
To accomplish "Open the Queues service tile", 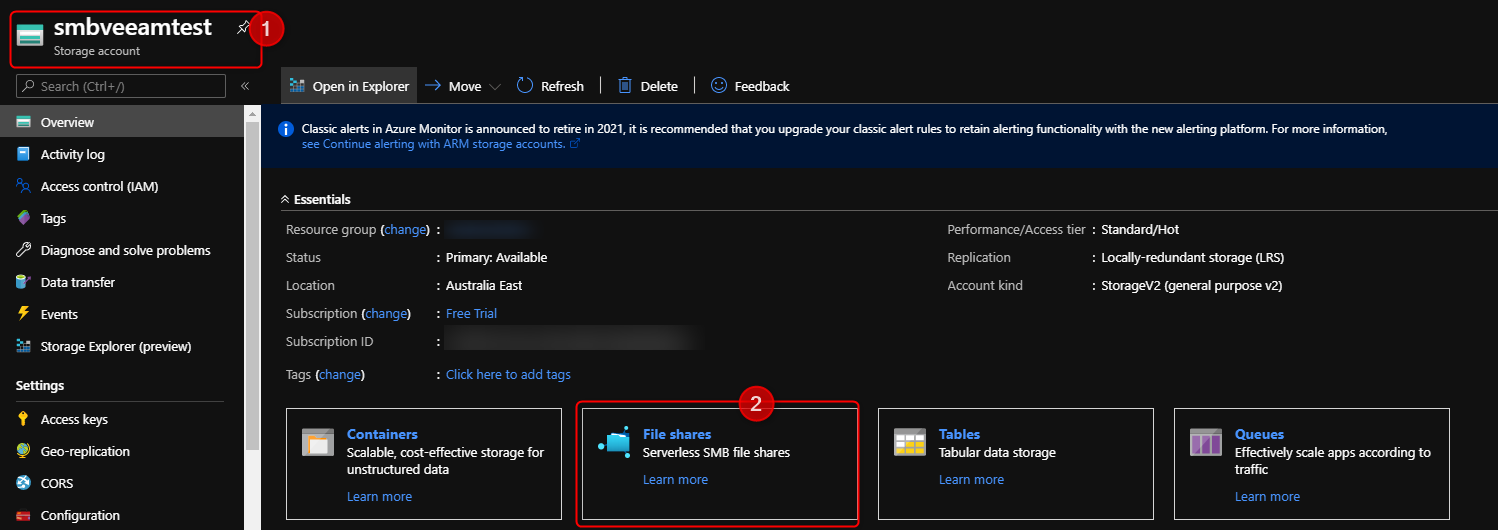I will pos(1259,435).
